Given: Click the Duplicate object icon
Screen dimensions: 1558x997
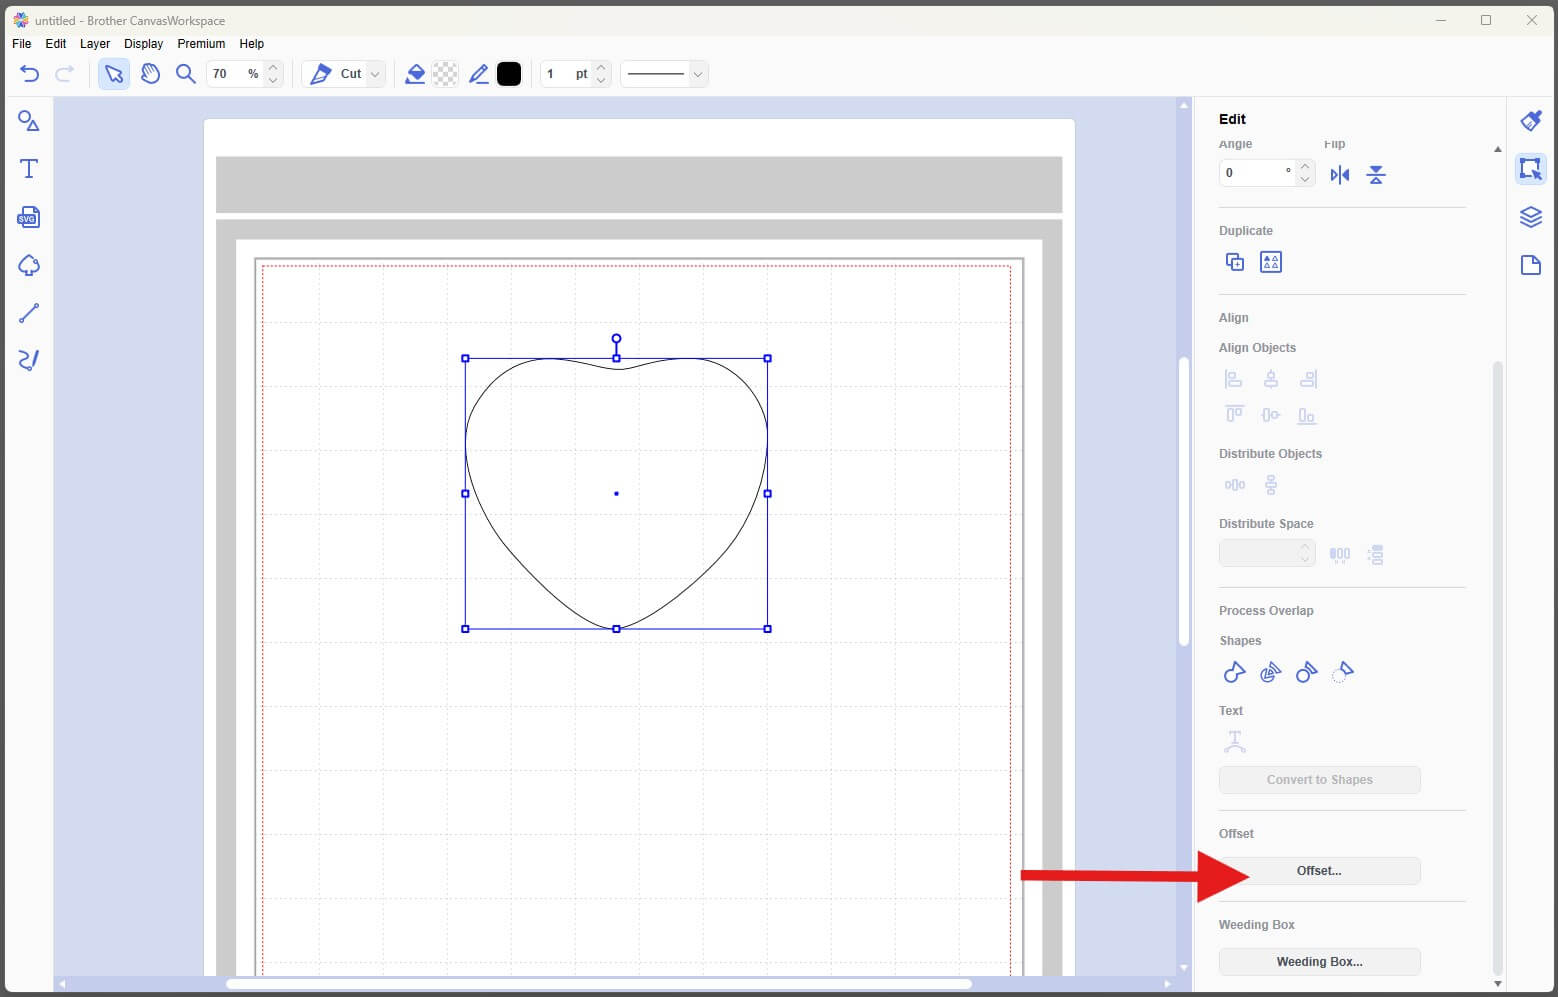Looking at the screenshot, I should tap(1235, 262).
